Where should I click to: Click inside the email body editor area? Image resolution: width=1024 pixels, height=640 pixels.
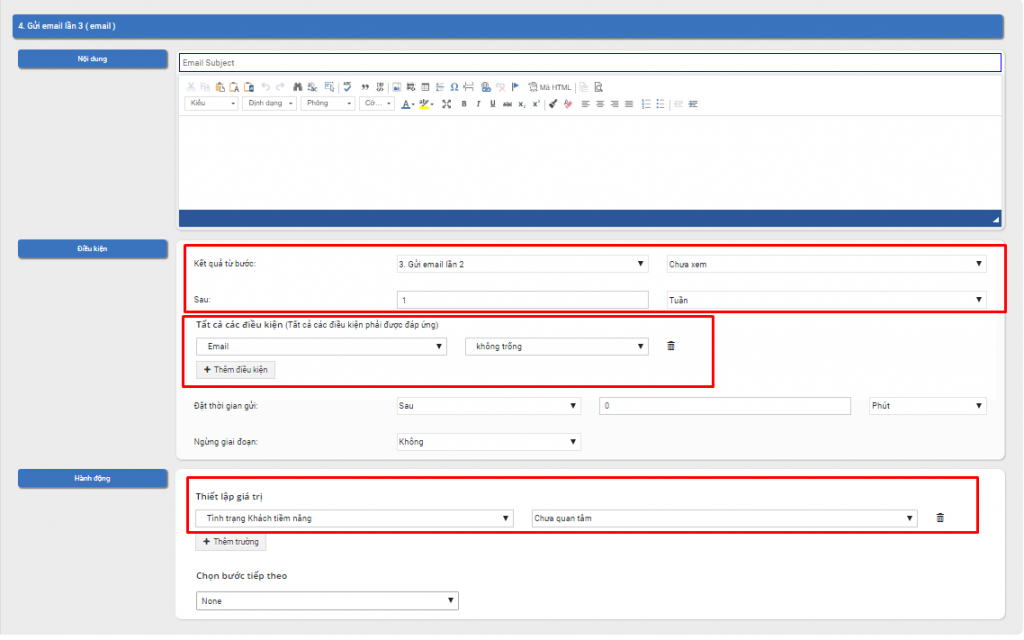tap(590, 163)
